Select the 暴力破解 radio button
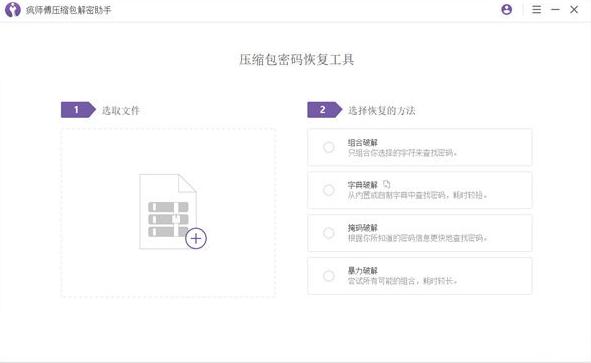The height and width of the screenshot is (363, 591). tap(329, 276)
